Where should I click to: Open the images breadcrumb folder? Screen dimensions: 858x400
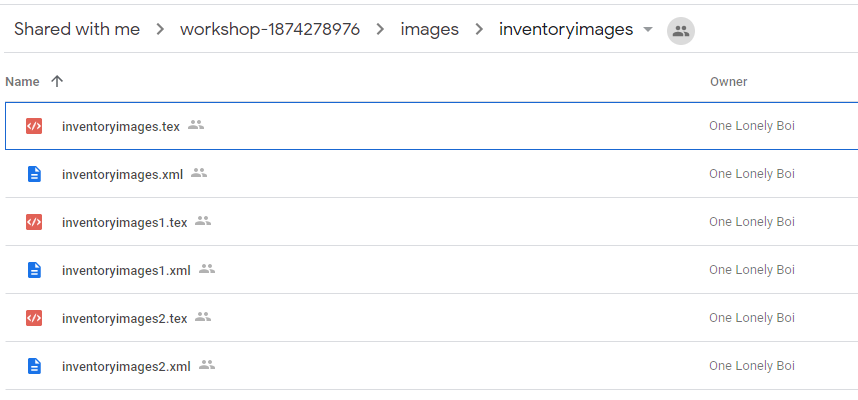coord(429,30)
